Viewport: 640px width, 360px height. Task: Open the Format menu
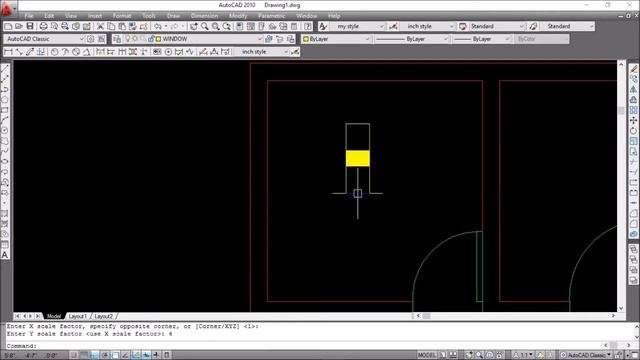pyautogui.click(x=122, y=16)
